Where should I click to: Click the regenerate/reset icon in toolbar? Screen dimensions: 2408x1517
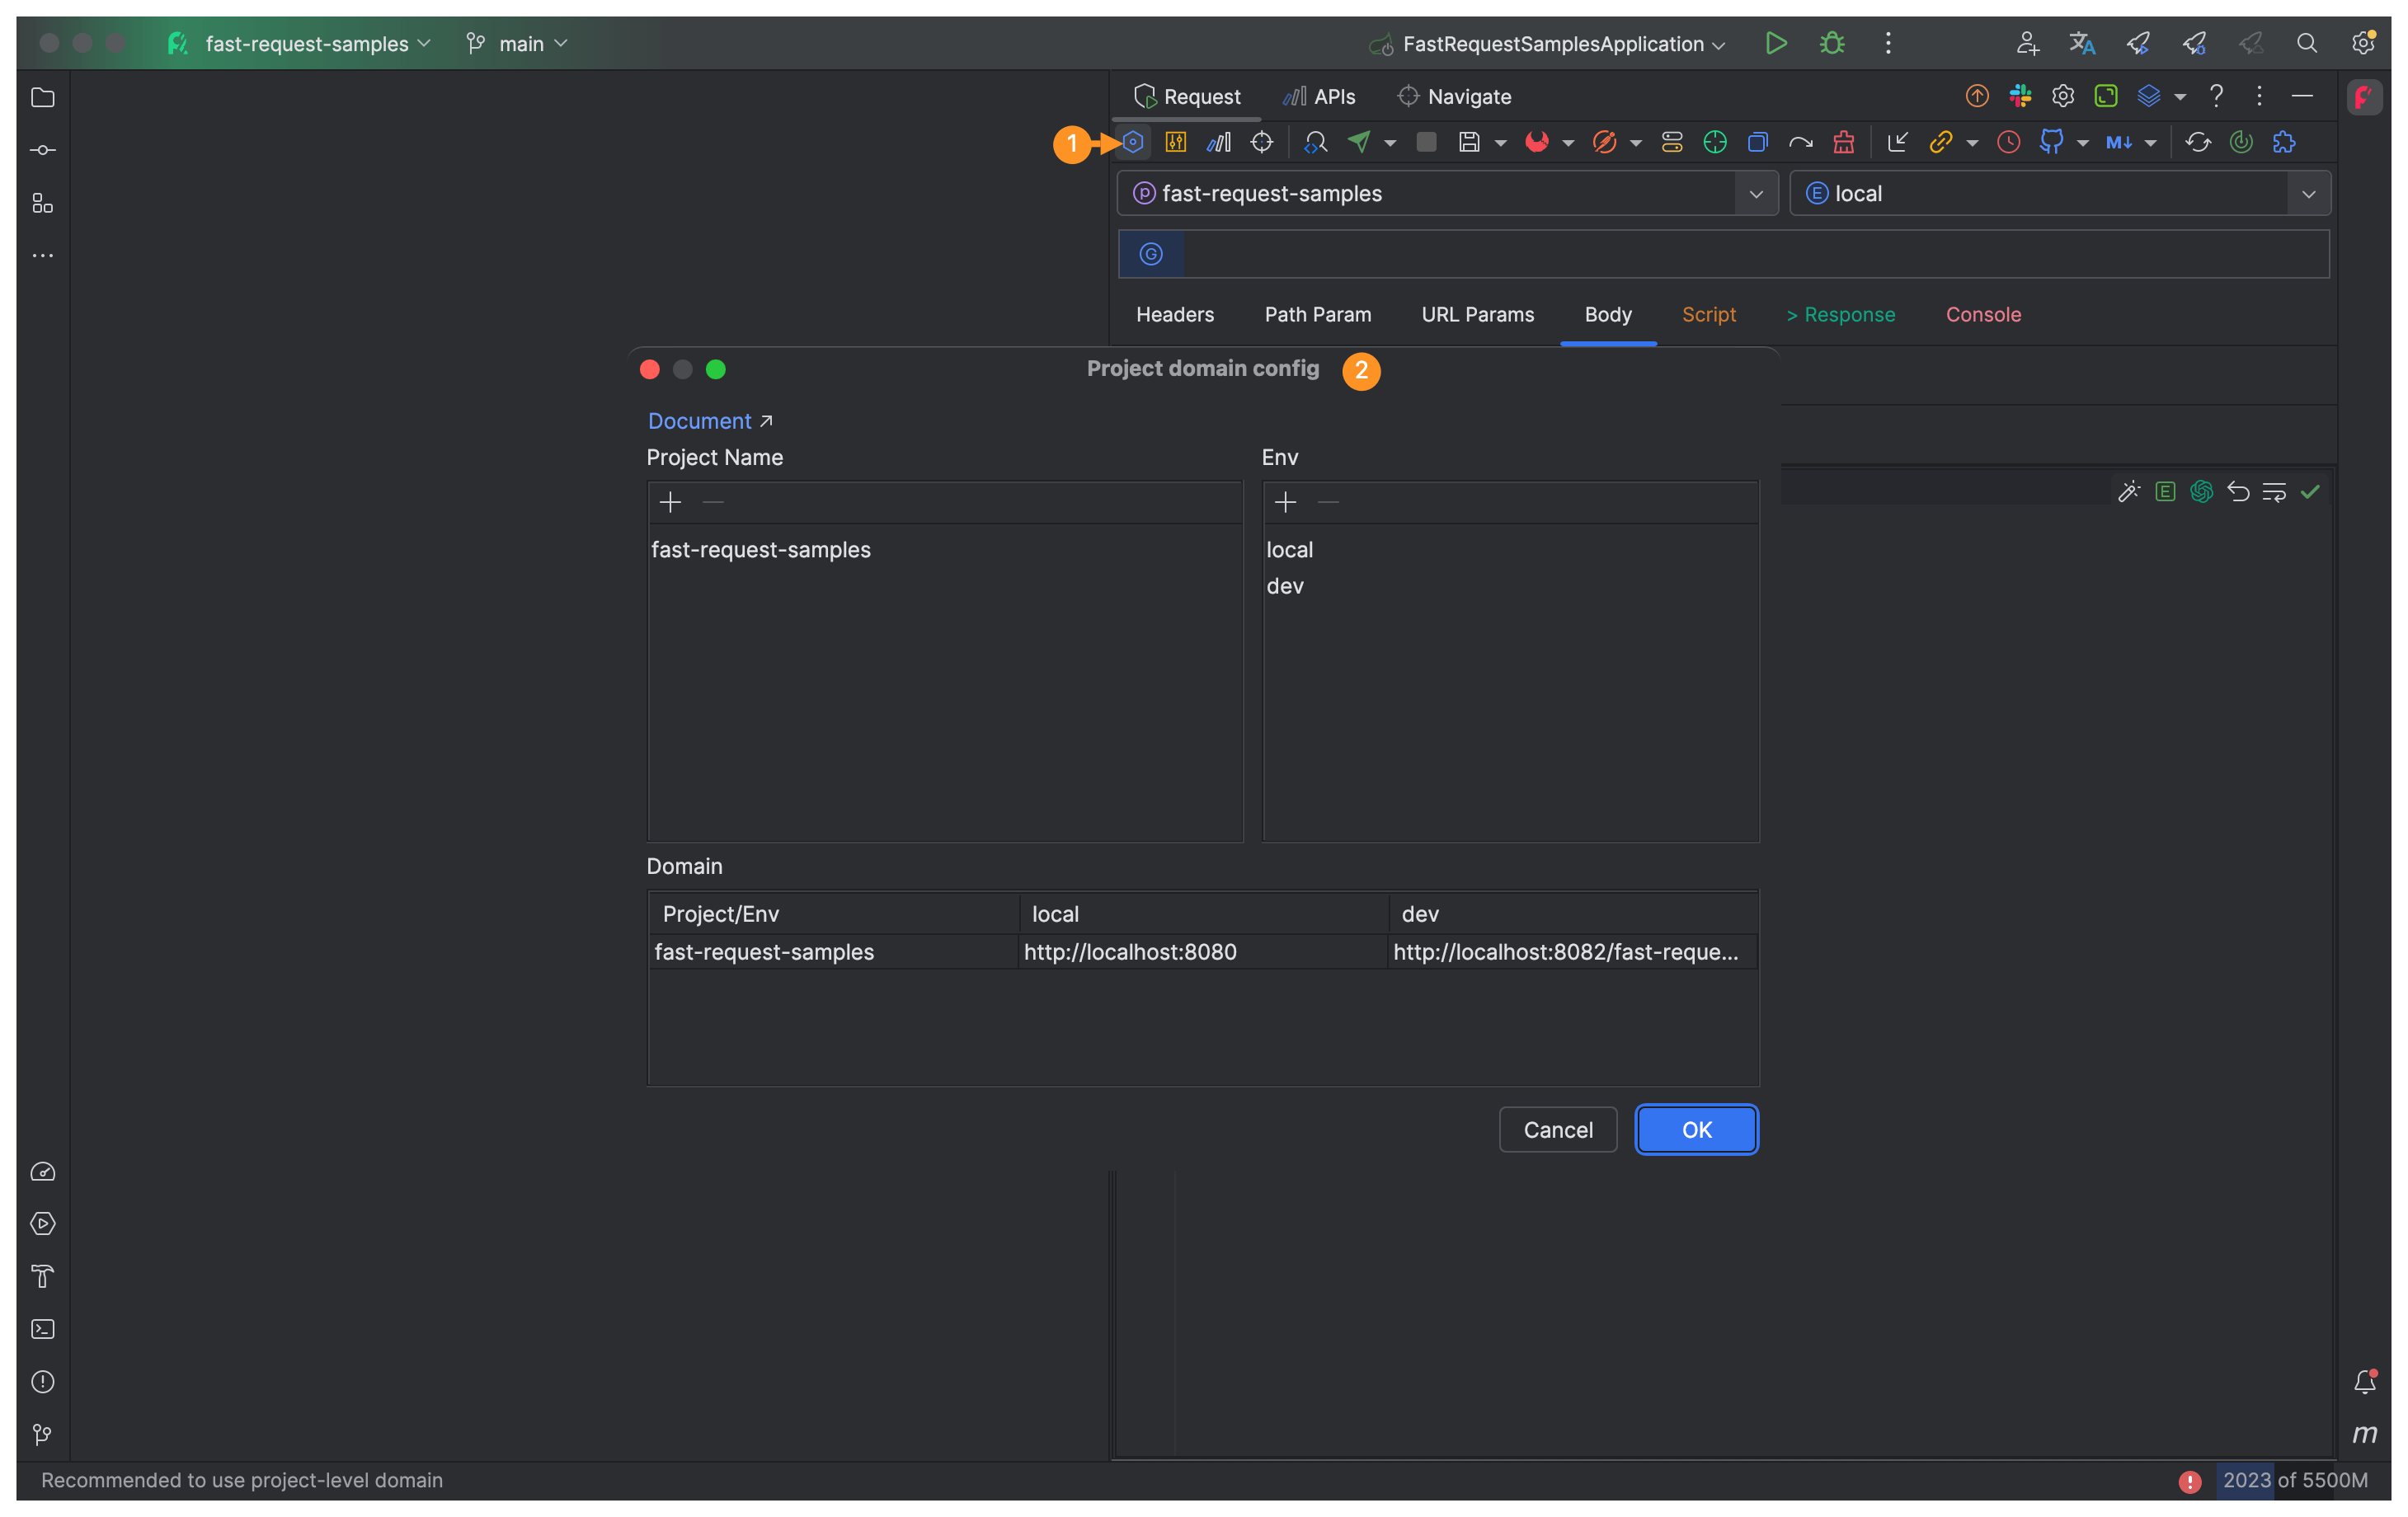pyautogui.click(x=2199, y=142)
